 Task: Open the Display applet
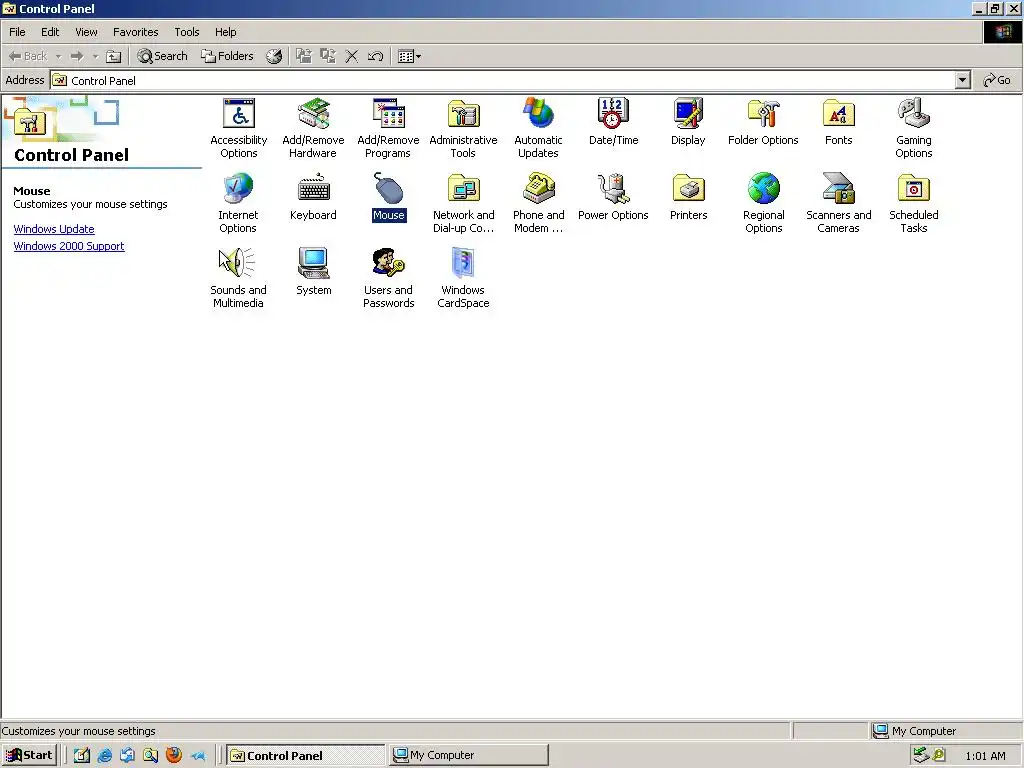[x=688, y=122]
